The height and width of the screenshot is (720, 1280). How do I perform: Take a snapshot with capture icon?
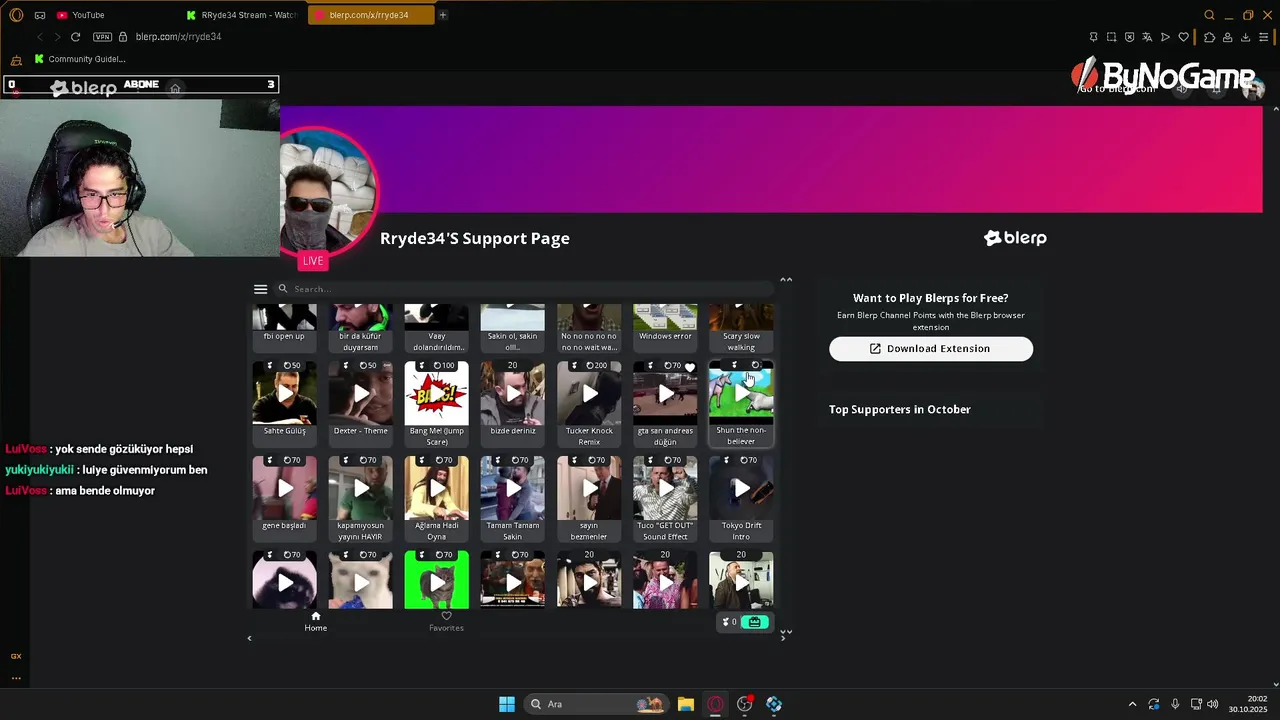(x=1111, y=37)
